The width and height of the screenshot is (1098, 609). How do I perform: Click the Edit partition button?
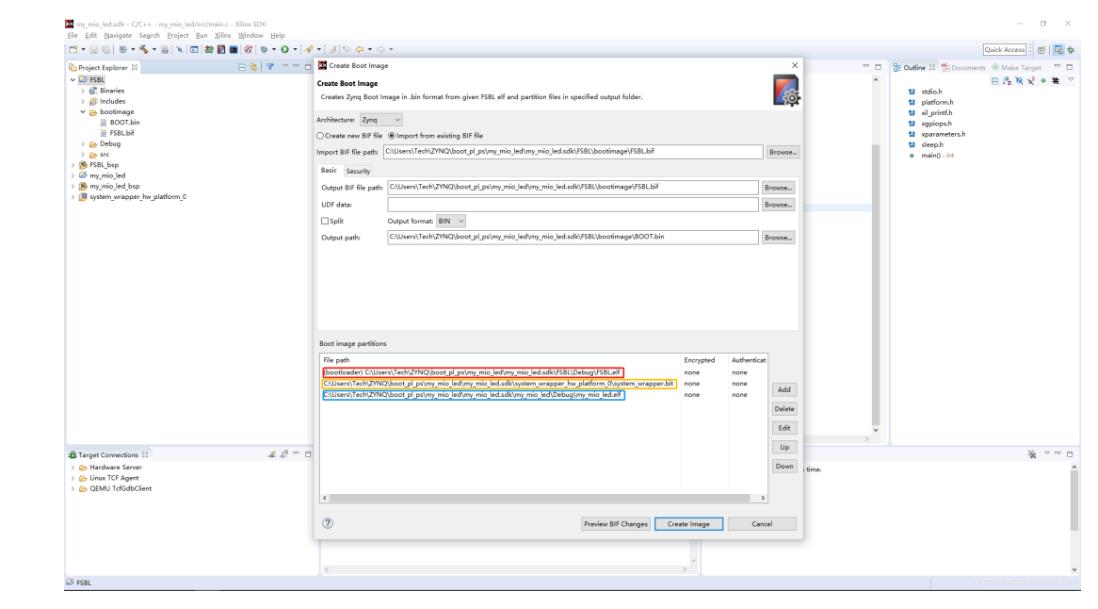pos(784,428)
